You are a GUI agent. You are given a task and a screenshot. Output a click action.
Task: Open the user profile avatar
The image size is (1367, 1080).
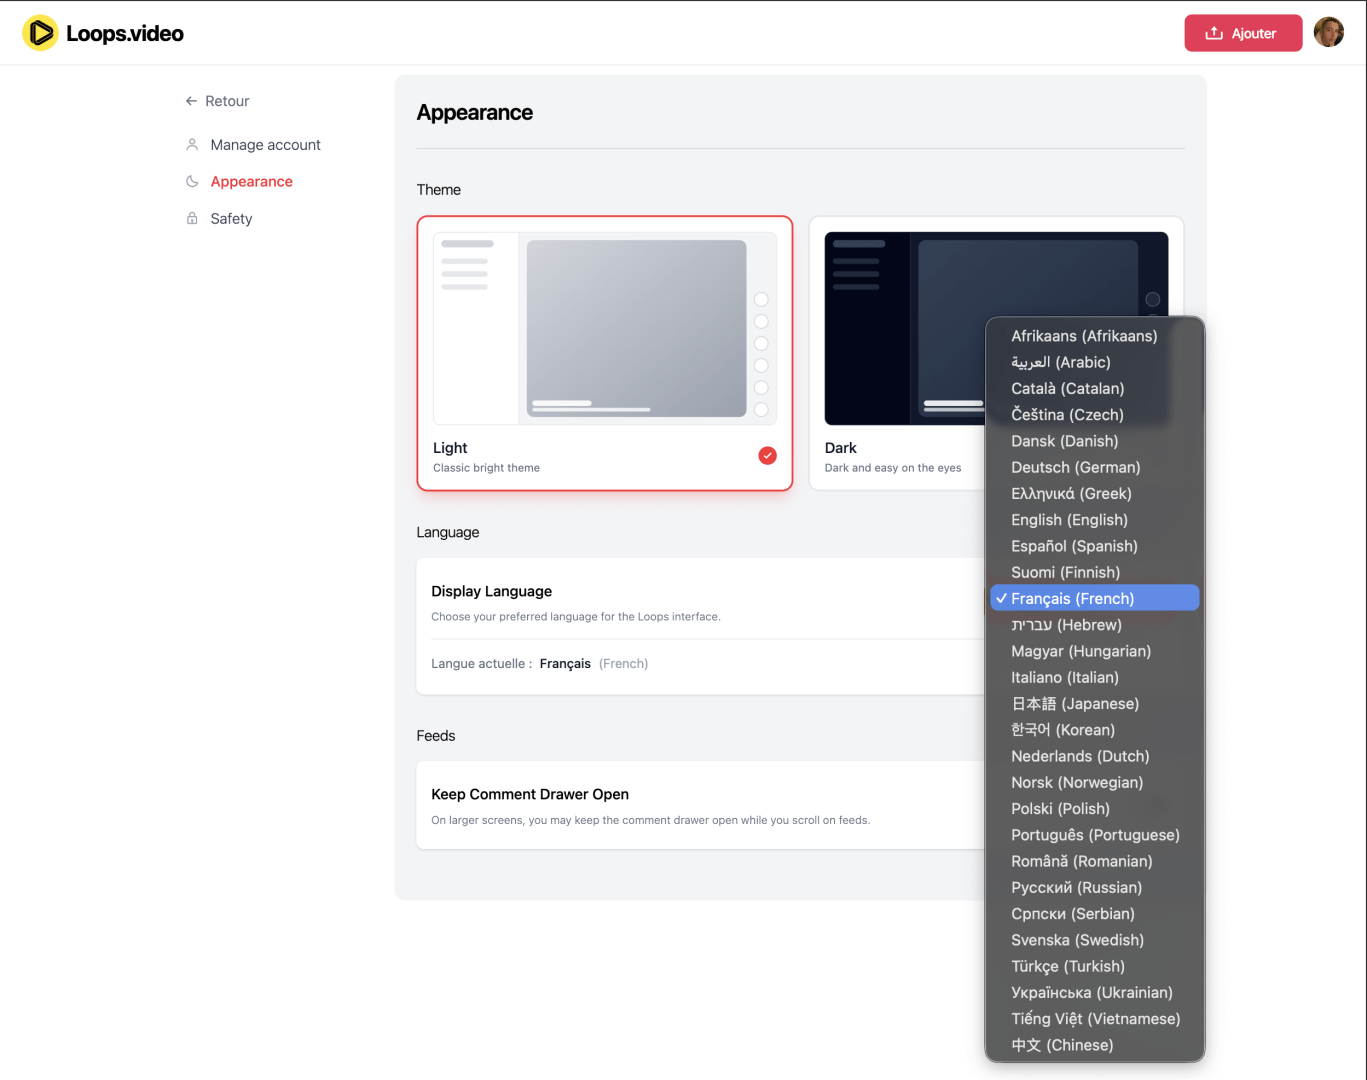pos(1328,33)
